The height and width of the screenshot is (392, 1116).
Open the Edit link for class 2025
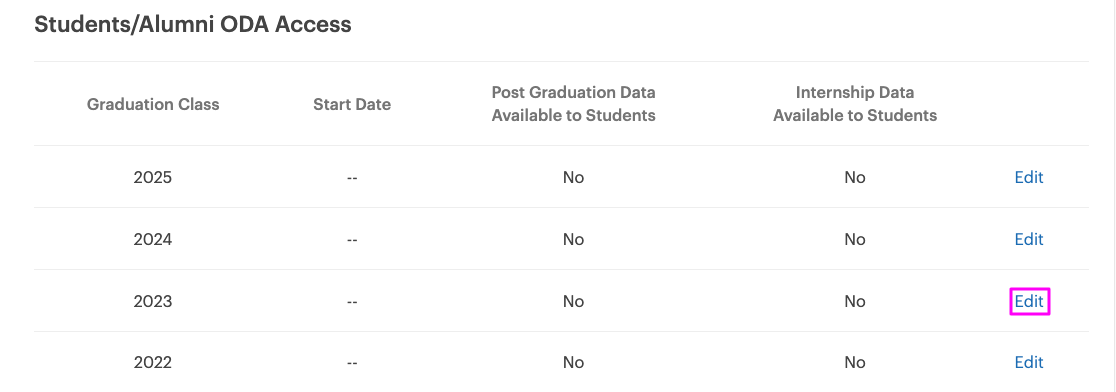click(1028, 177)
